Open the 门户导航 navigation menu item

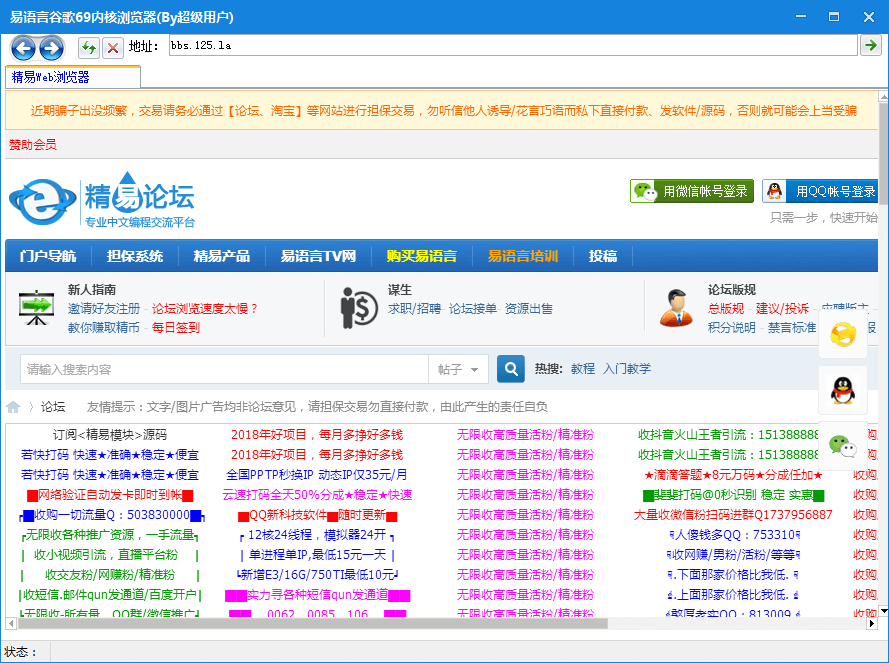coord(48,256)
